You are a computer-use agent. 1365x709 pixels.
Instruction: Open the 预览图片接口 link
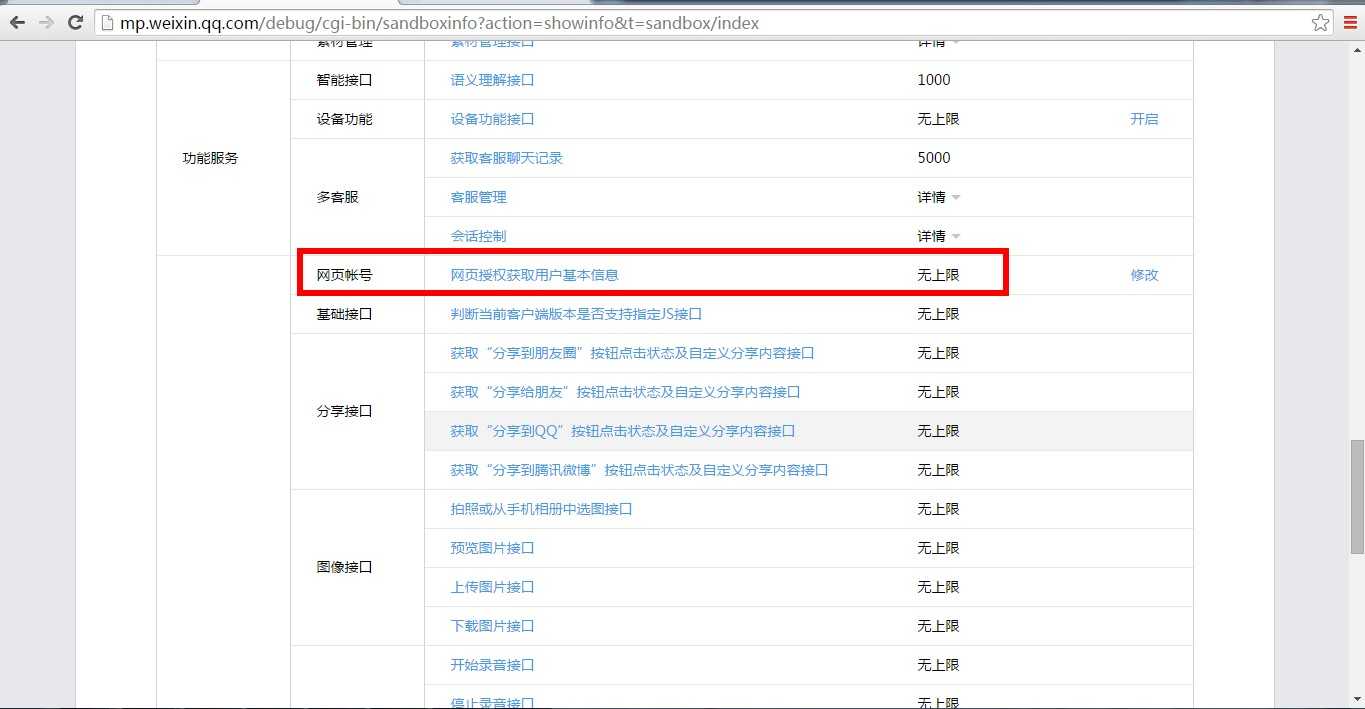pyautogui.click(x=492, y=548)
